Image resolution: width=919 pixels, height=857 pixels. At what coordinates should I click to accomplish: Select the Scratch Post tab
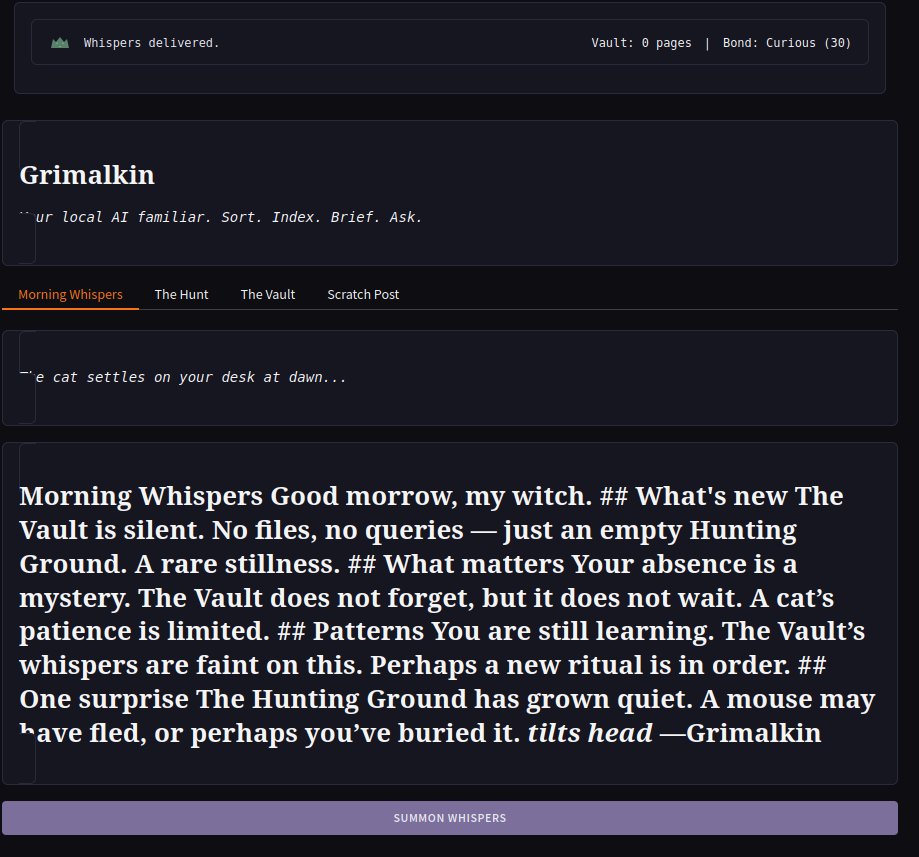pos(363,294)
